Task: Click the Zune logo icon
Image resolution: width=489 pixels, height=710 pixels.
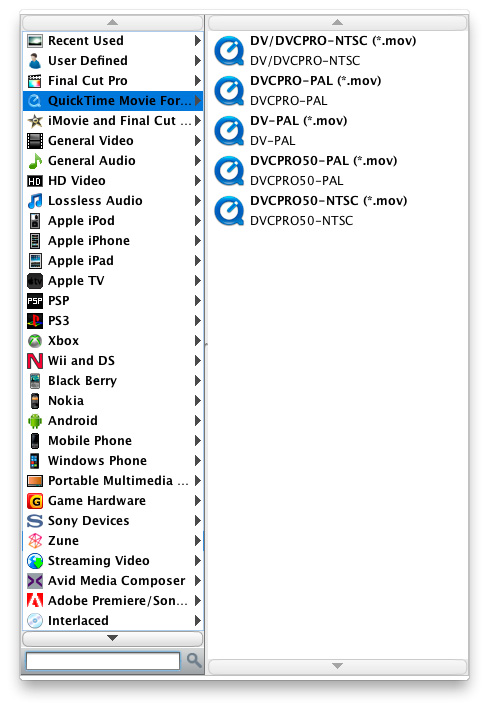Action: click(35, 541)
